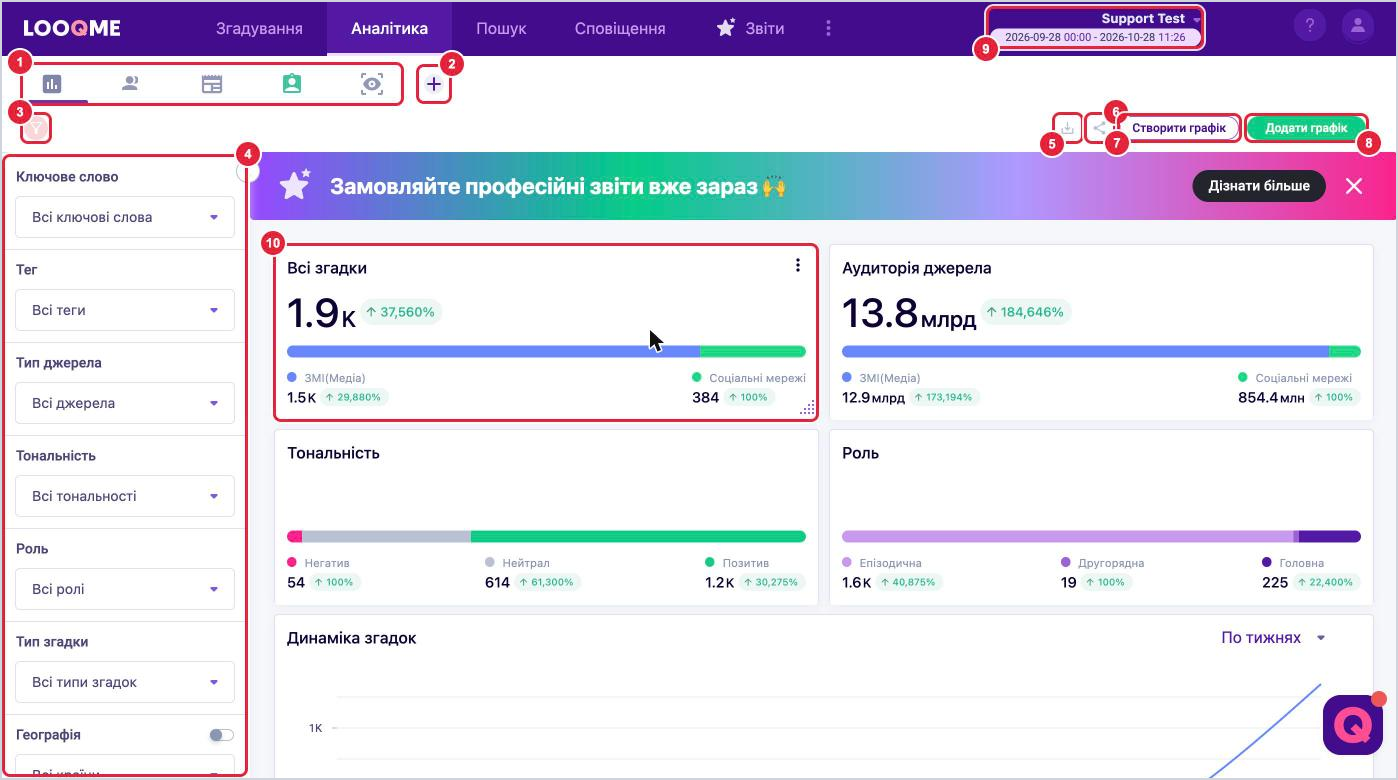Open the eye scan dashboard icon
This screenshot has width=1398, height=780.
372,84
